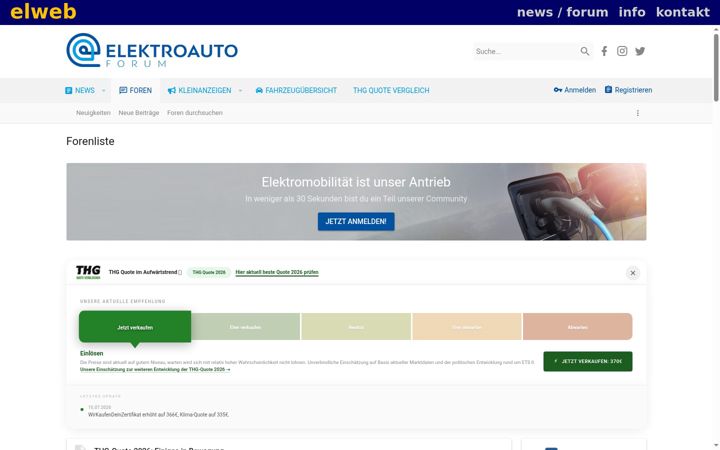
Task: Open the Facebook icon link
Action: pyautogui.click(x=604, y=51)
